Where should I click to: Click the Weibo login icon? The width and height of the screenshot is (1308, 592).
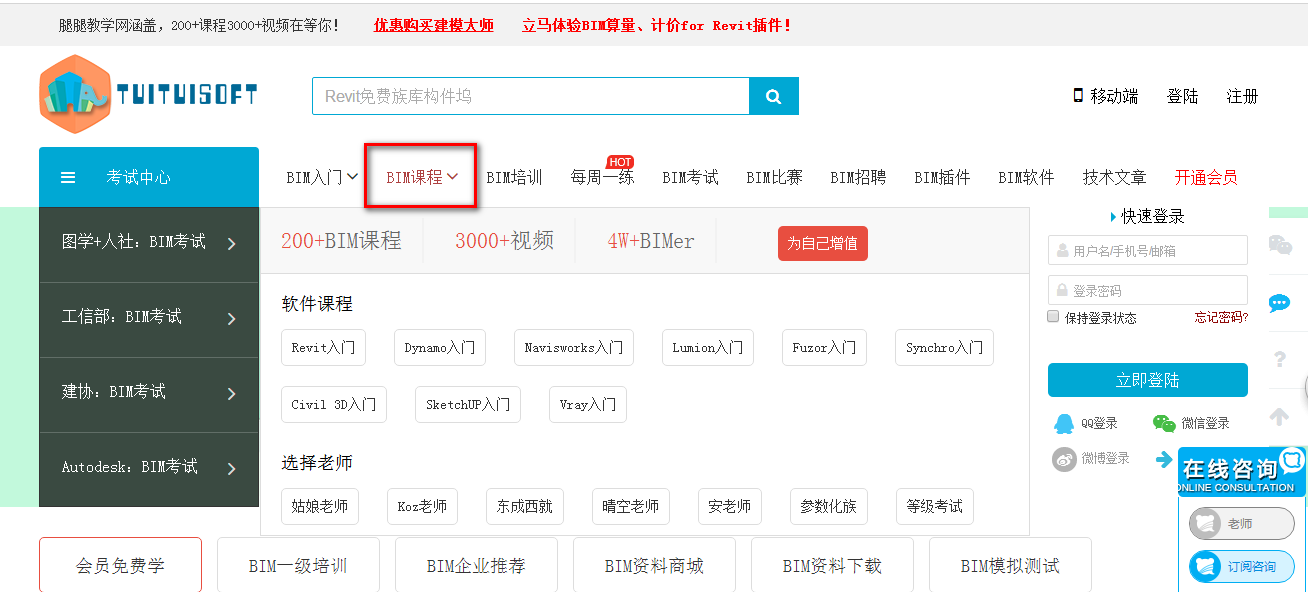pos(1064,459)
